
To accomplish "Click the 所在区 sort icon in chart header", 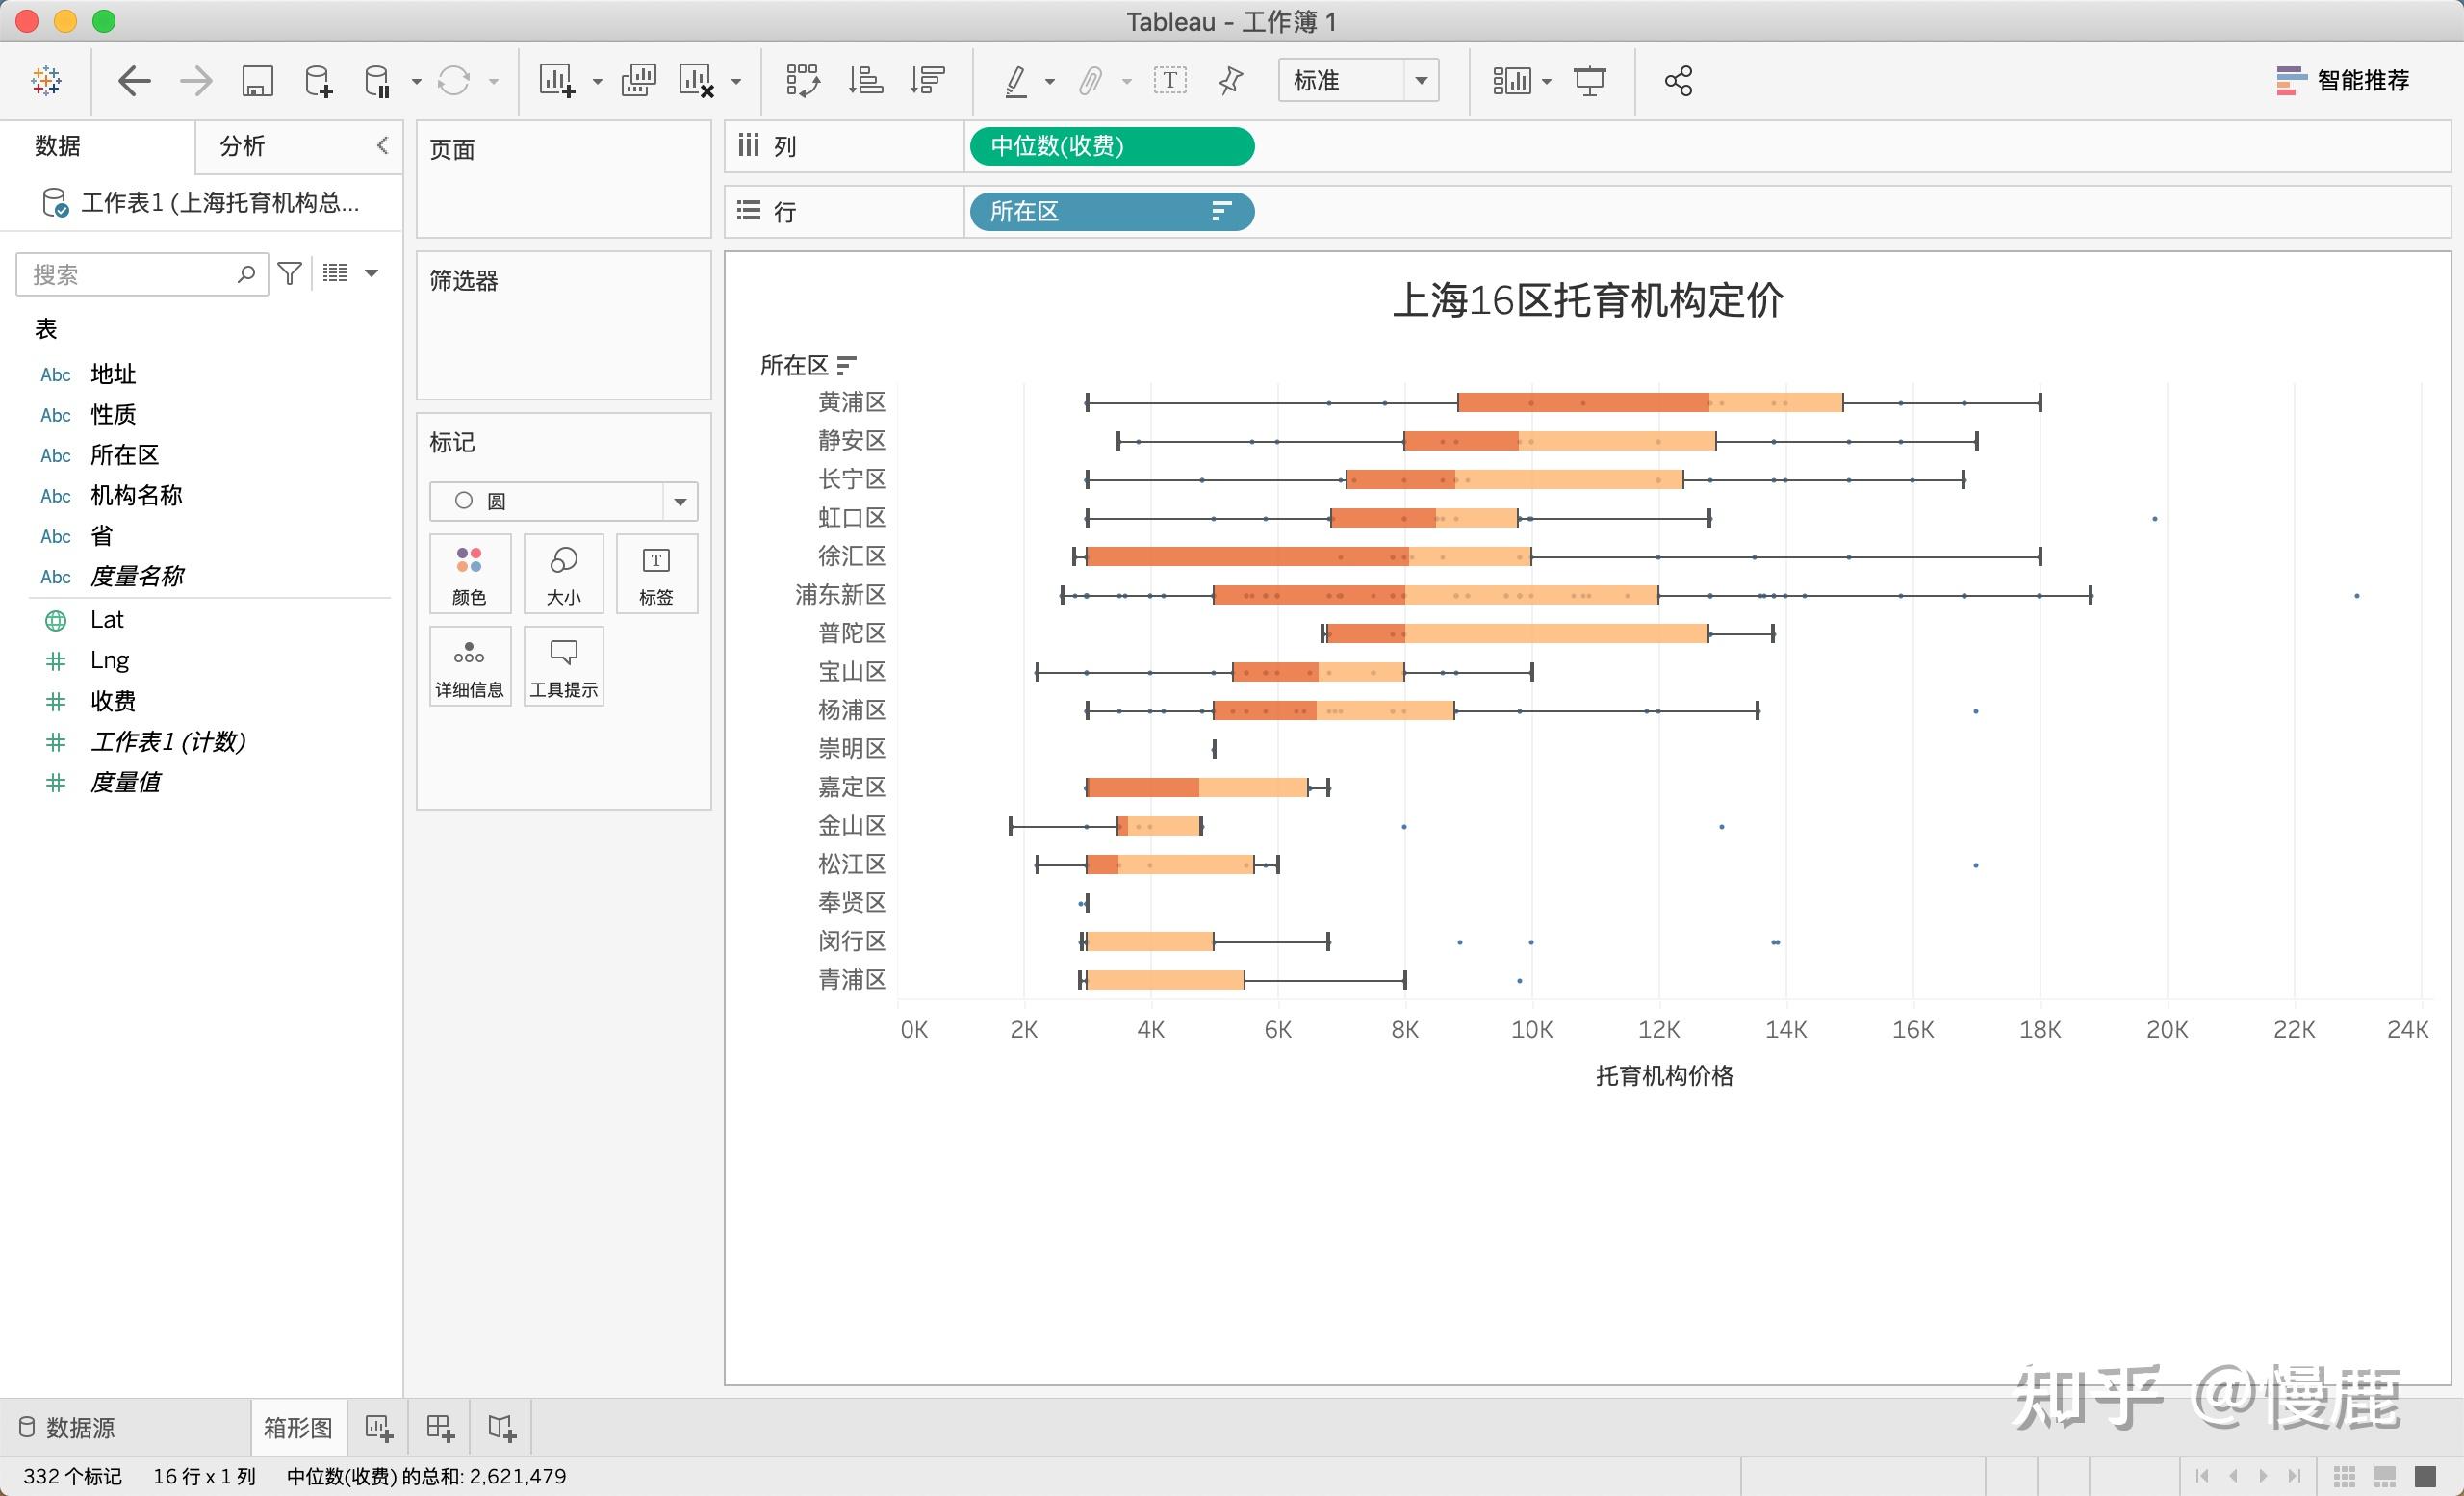I will [x=847, y=365].
